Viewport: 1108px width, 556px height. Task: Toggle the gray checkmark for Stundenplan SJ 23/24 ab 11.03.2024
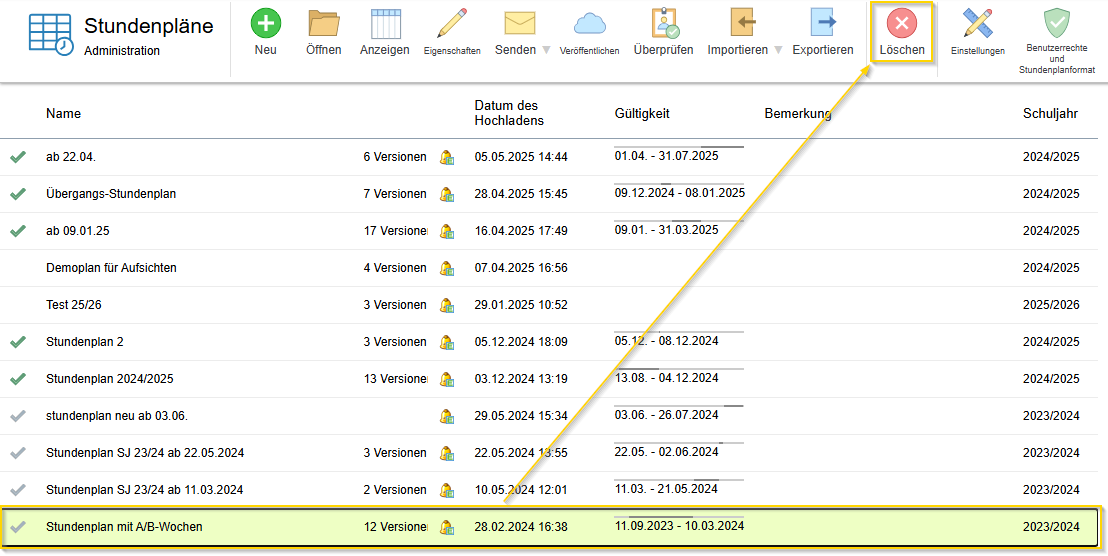click(x=18, y=489)
